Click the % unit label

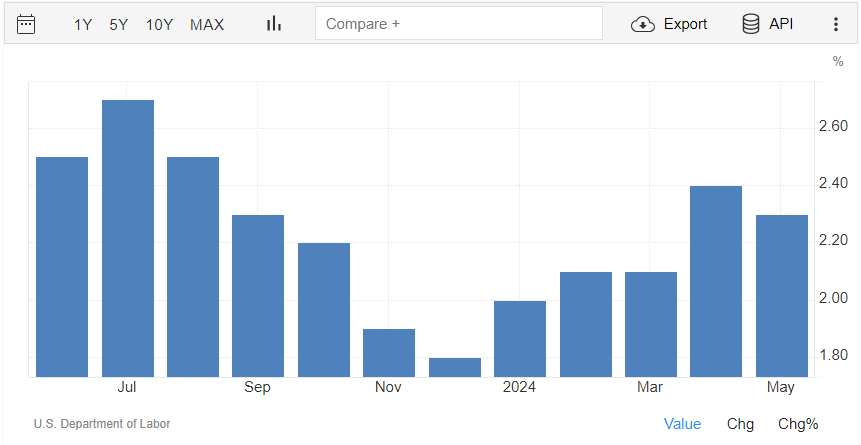pos(837,62)
